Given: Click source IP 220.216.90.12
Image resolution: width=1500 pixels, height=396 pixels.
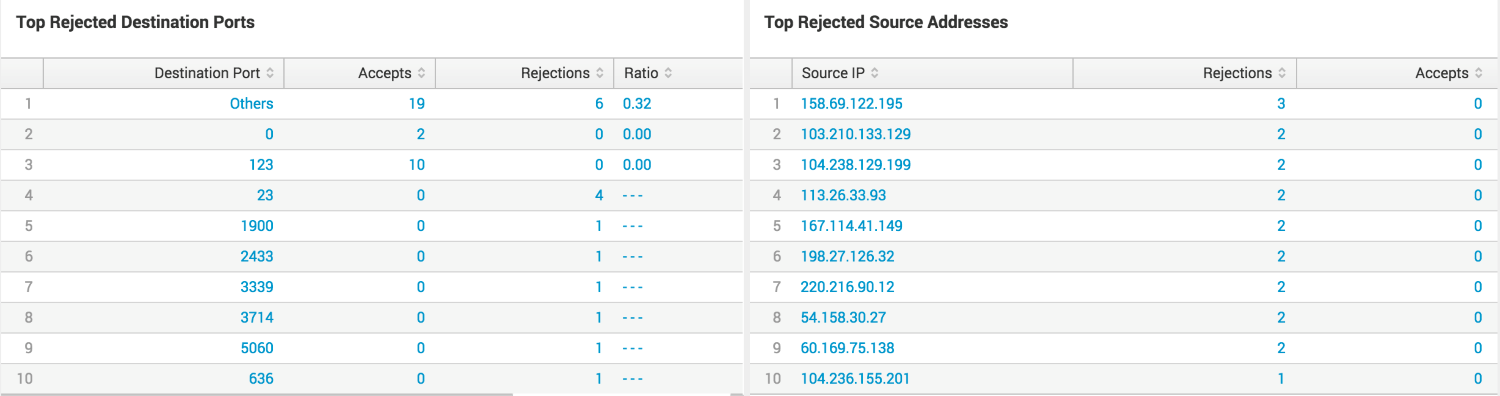Looking at the screenshot, I should 848,287.
